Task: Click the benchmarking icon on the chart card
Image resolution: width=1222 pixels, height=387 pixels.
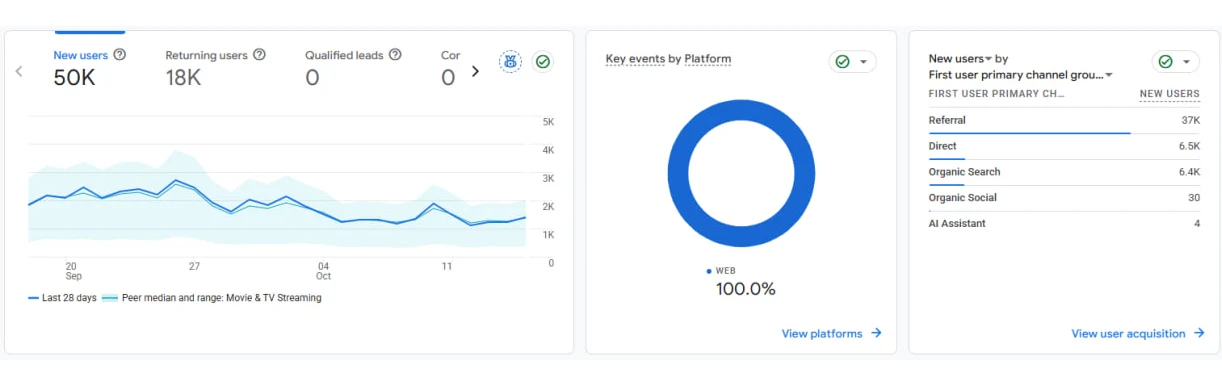Action: click(511, 62)
